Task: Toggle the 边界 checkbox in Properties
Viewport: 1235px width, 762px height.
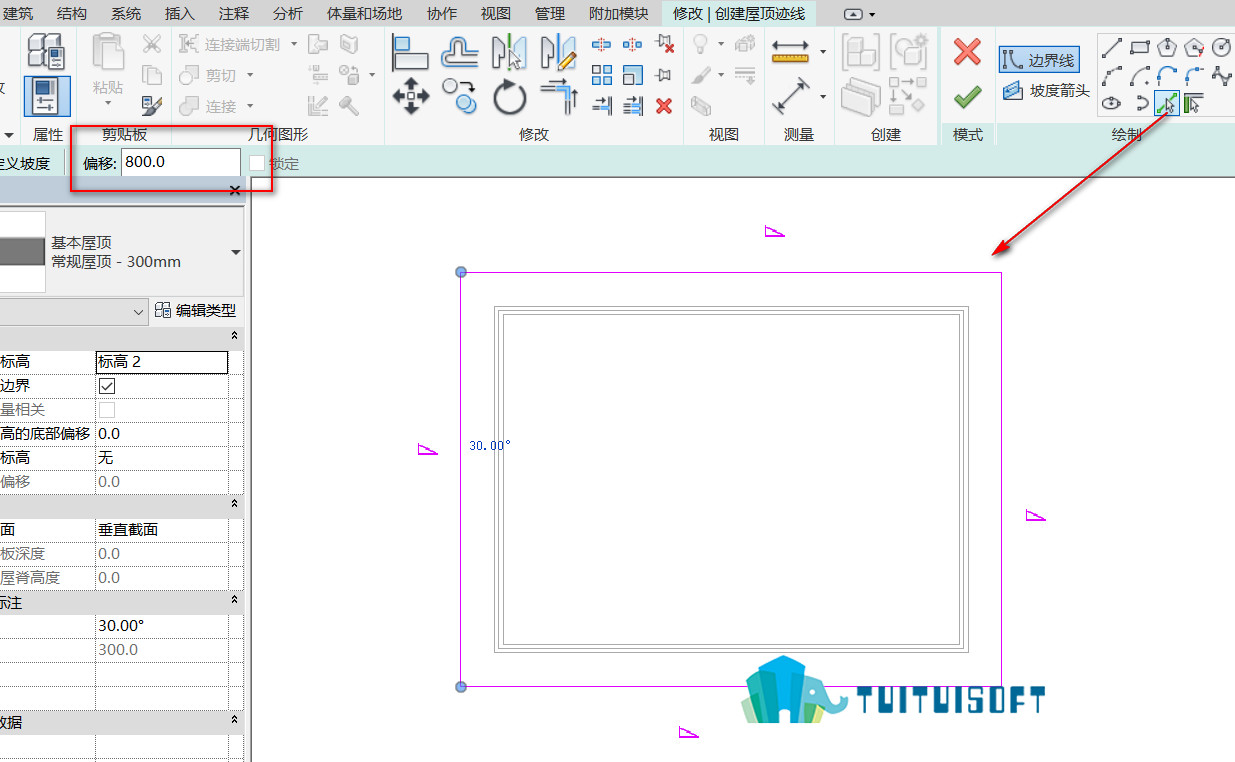Action: pos(107,386)
